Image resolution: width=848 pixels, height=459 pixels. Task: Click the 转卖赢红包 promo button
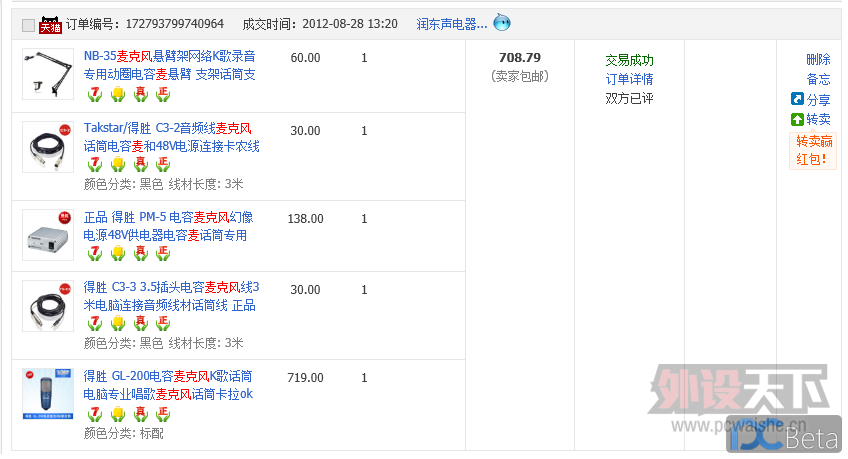click(813, 150)
